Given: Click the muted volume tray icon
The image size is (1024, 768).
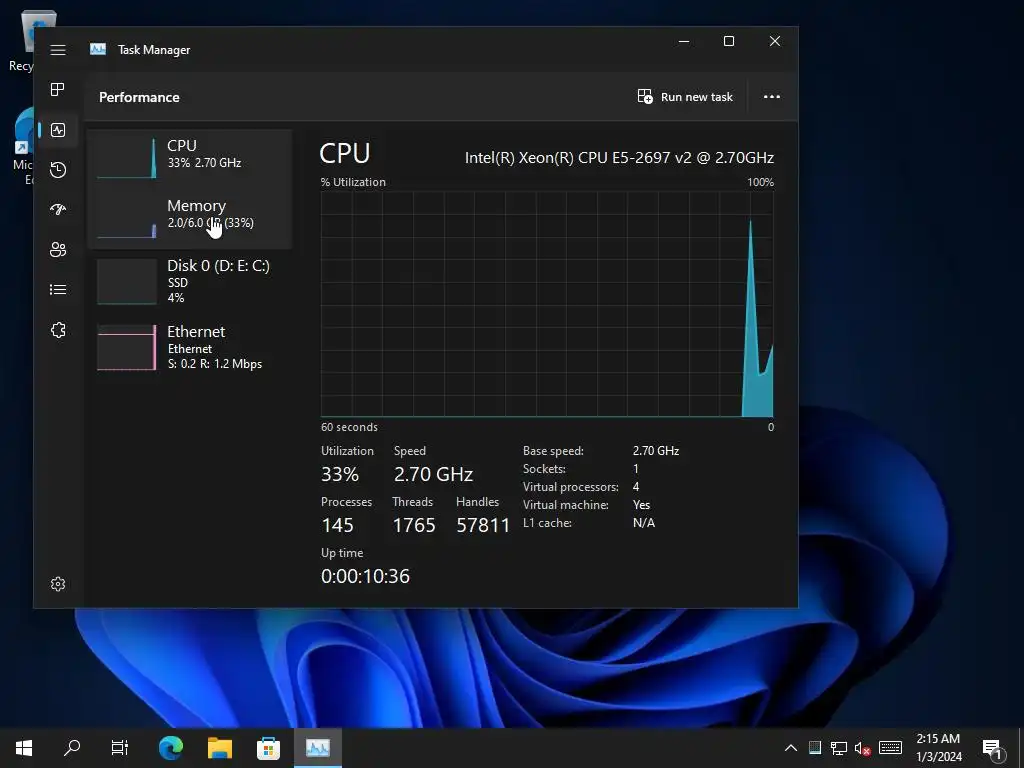Looking at the screenshot, I should point(863,748).
